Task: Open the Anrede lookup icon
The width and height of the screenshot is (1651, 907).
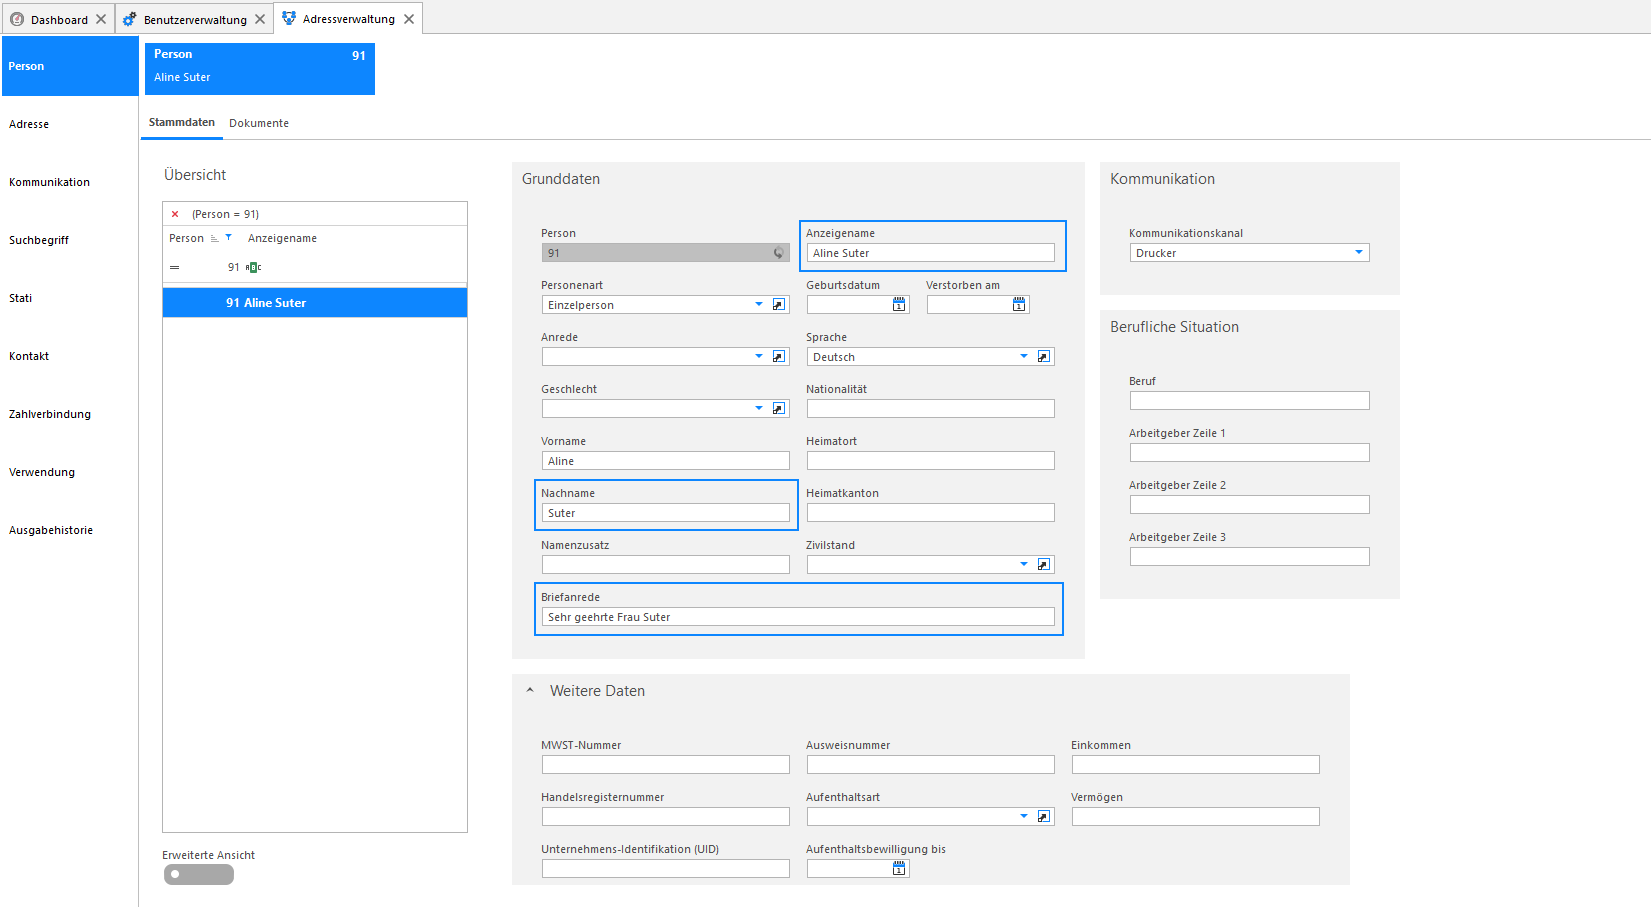Action: (779, 357)
